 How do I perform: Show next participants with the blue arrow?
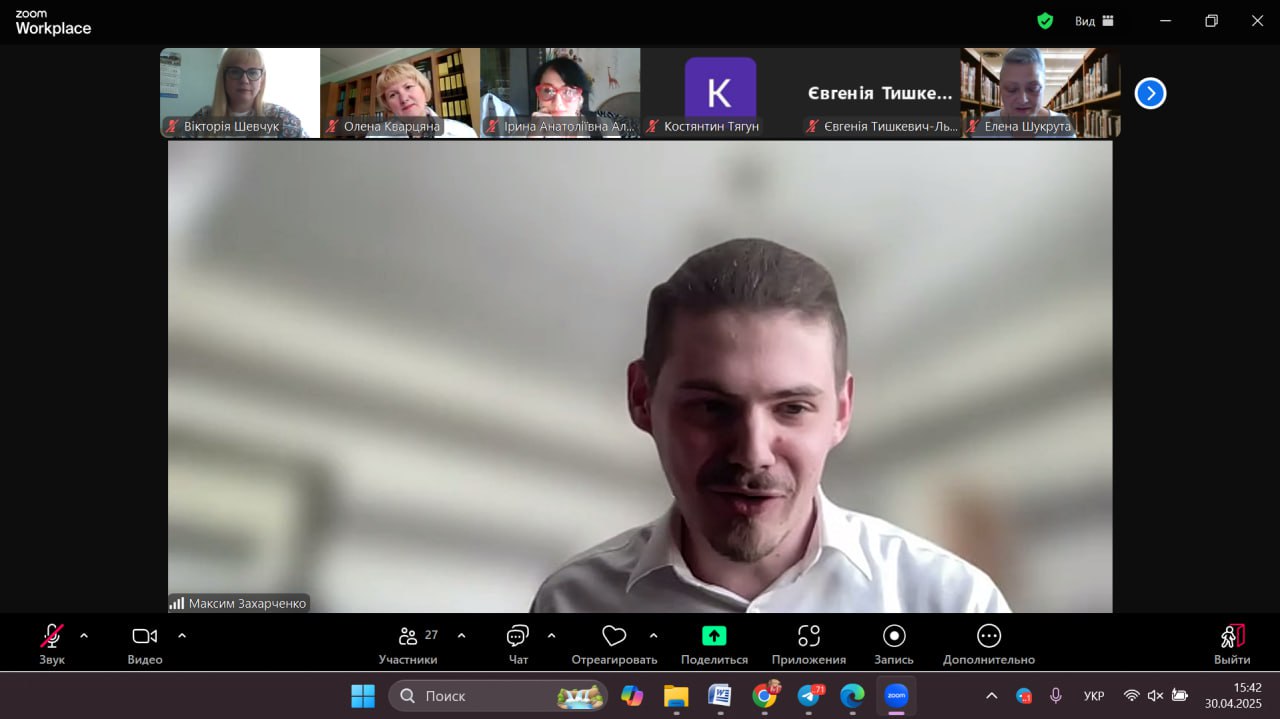pyautogui.click(x=1150, y=93)
